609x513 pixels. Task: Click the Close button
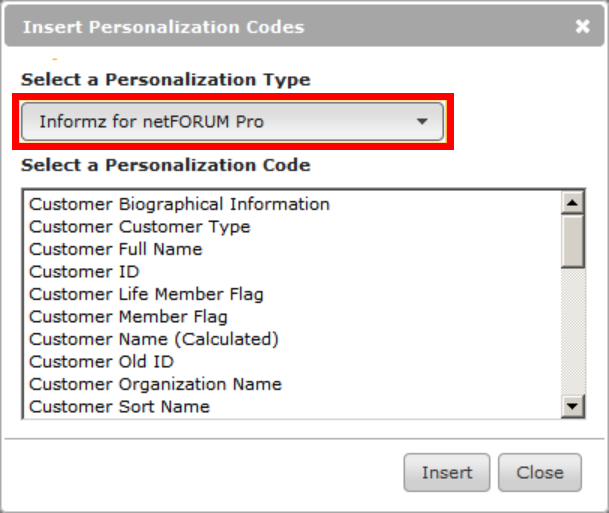coord(540,473)
